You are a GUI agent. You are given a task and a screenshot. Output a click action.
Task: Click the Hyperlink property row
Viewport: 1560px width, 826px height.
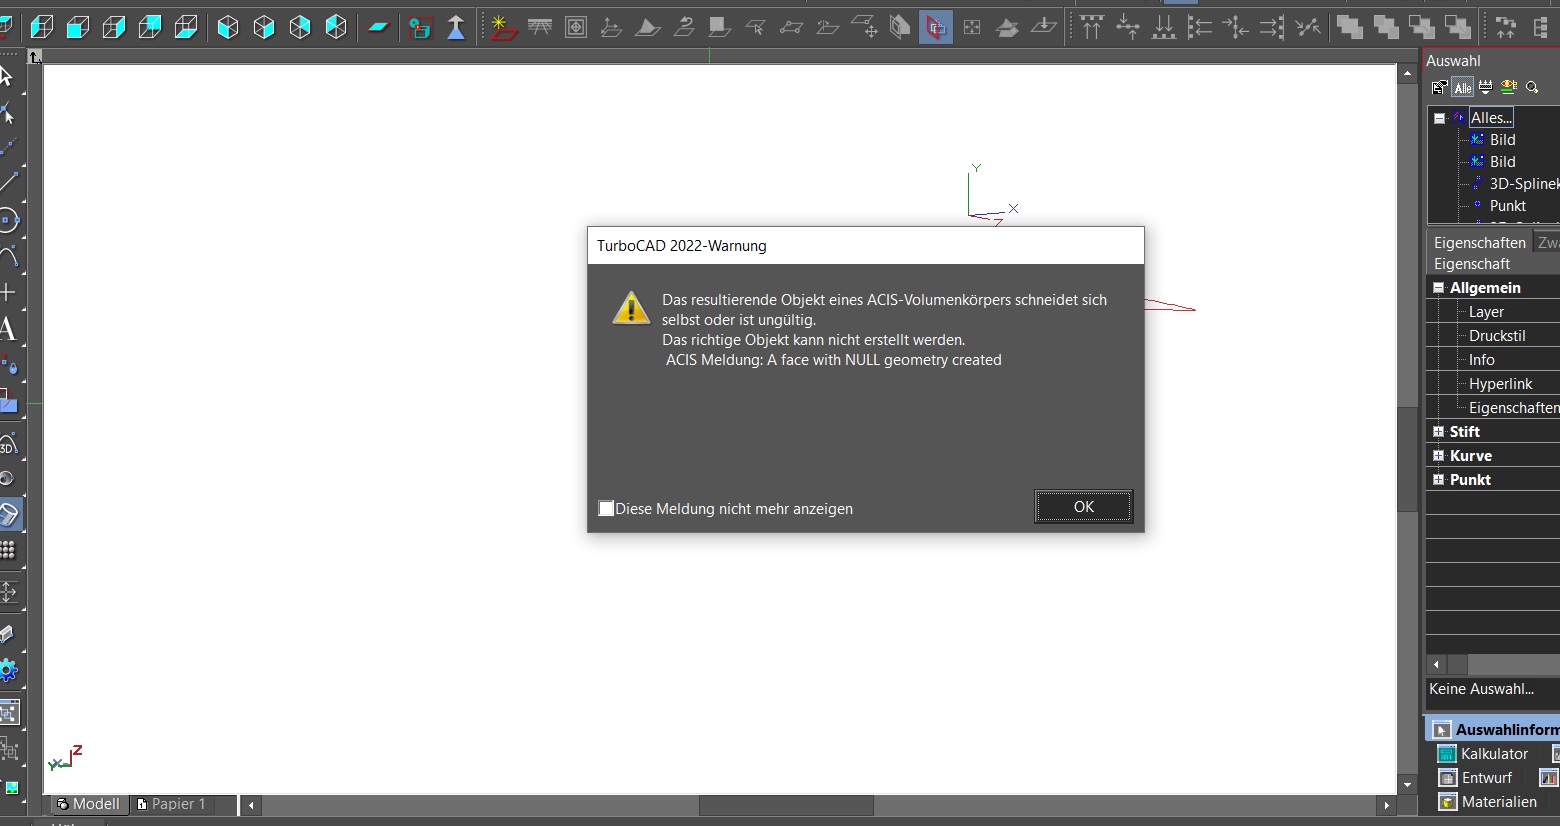(x=1494, y=384)
